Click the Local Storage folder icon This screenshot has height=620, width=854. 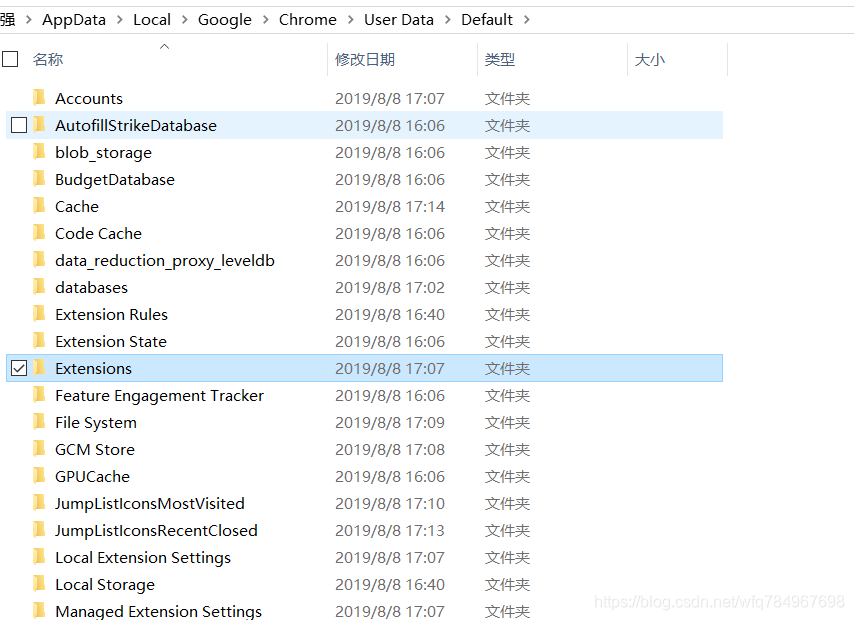(x=39, y=583)
